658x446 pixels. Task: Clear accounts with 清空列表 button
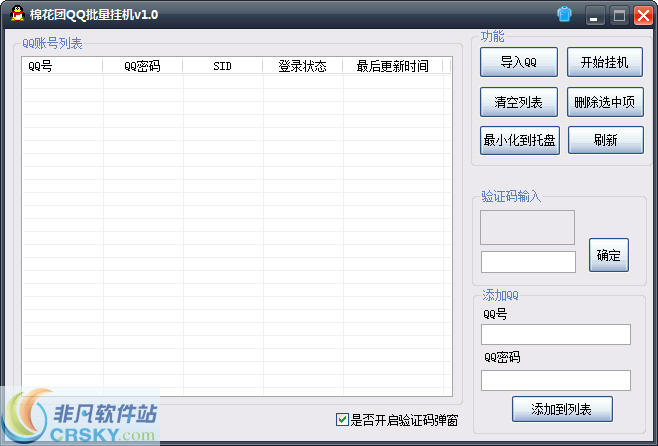click(519, 102)
